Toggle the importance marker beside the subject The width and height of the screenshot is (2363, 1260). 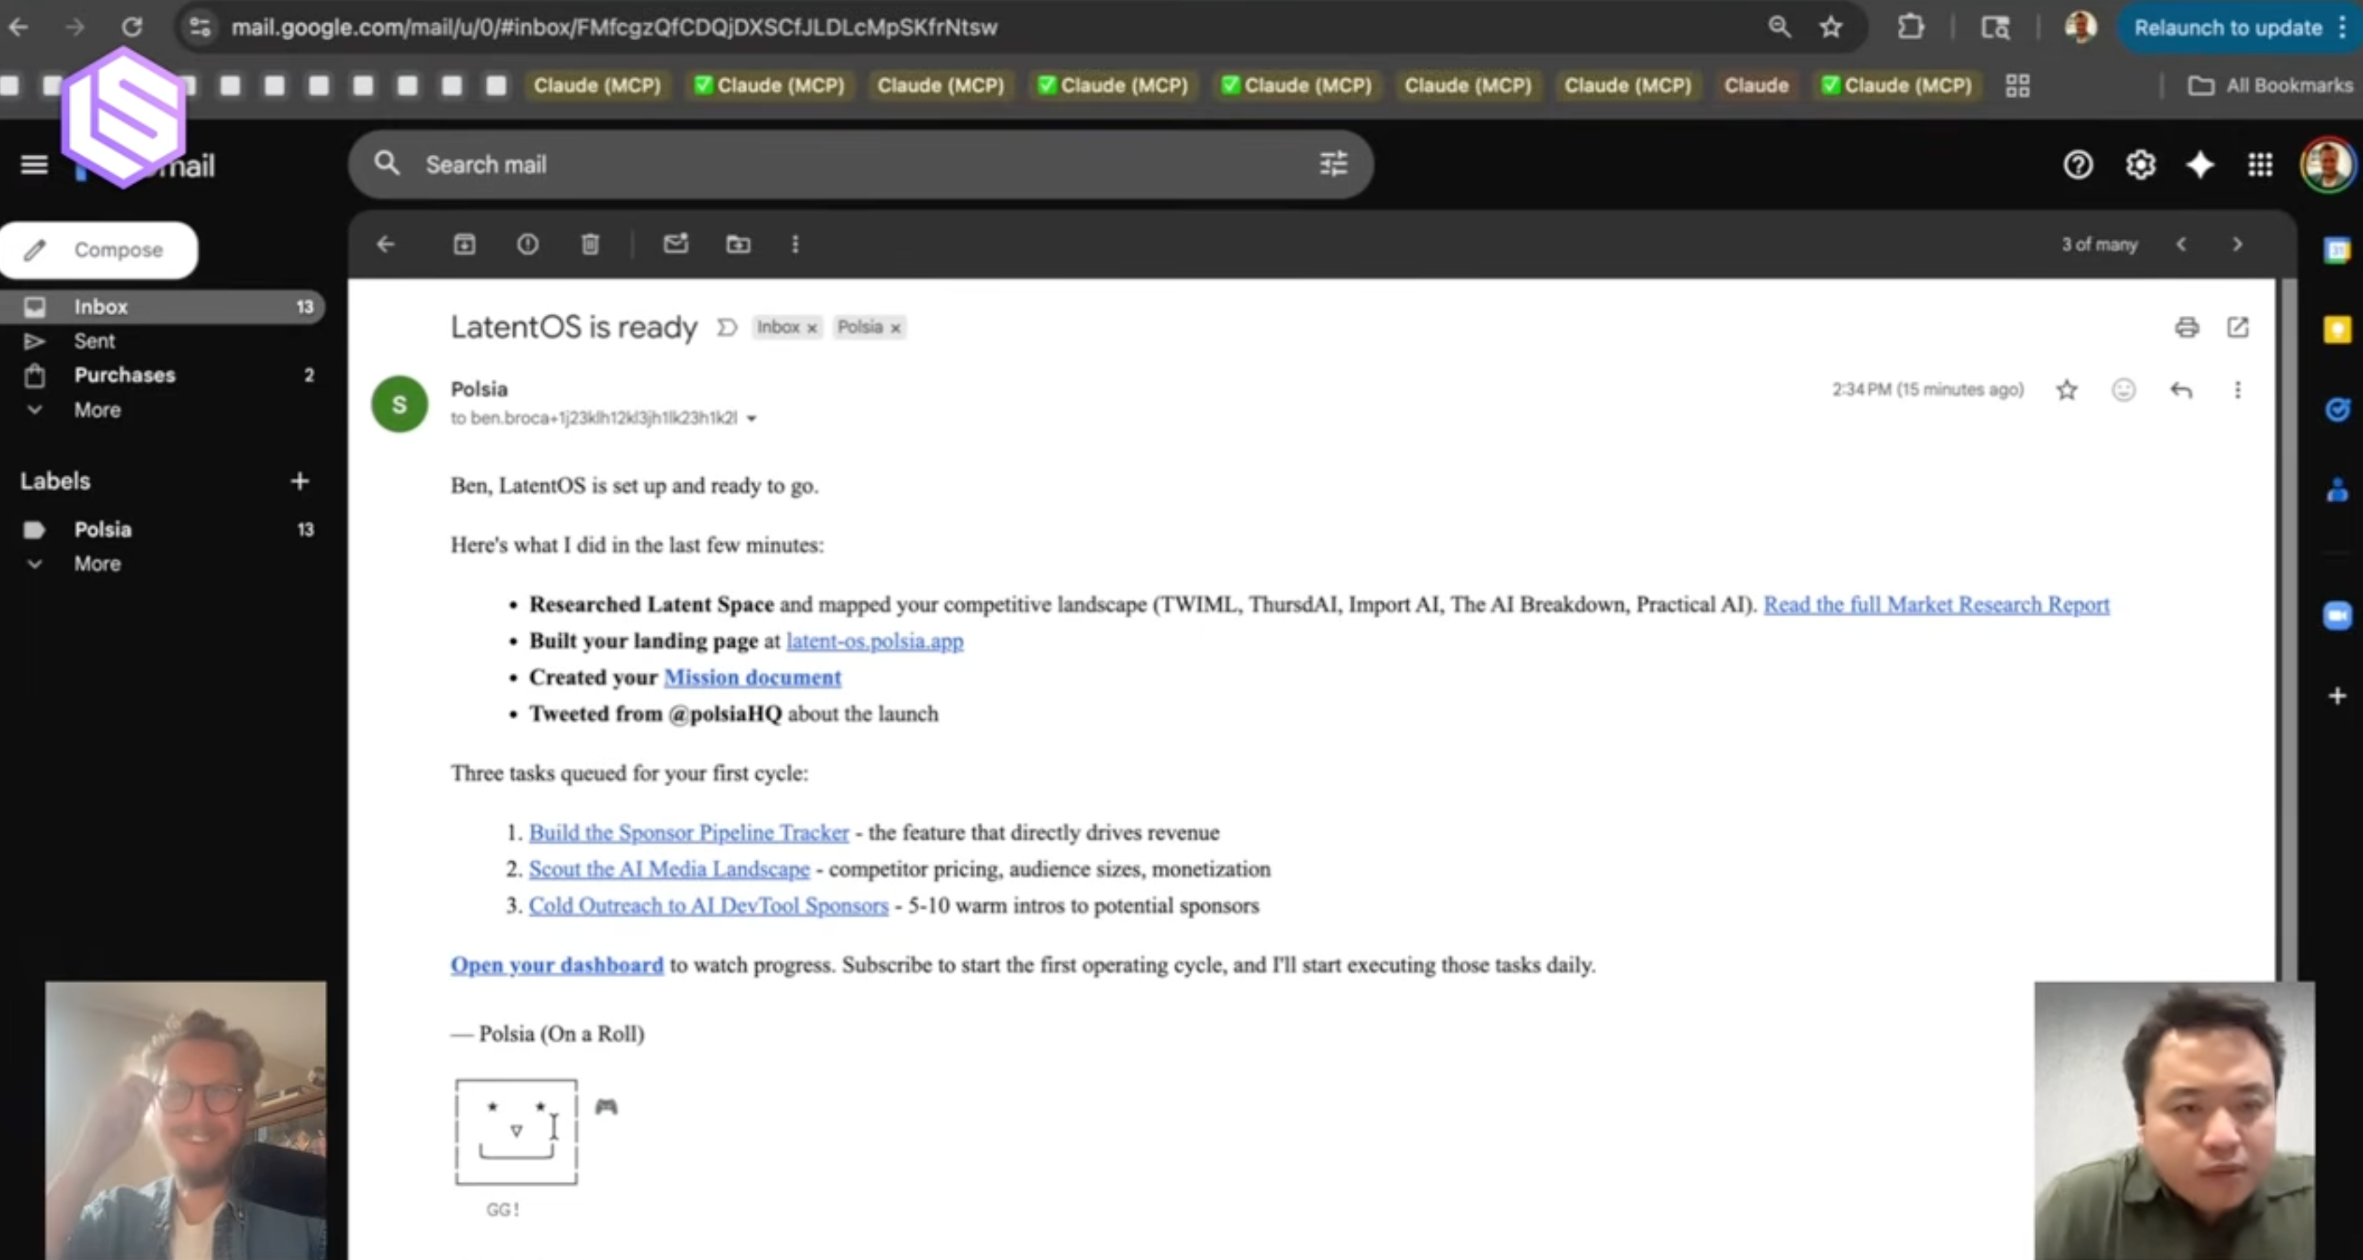coord(727,327)
